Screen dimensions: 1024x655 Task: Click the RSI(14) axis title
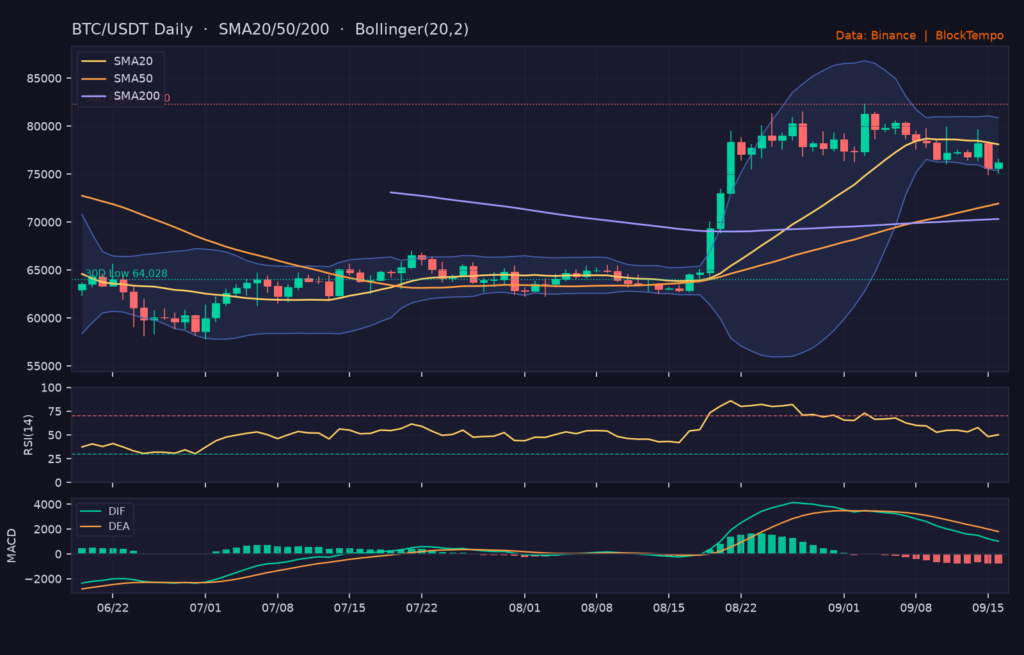(28, 435)
